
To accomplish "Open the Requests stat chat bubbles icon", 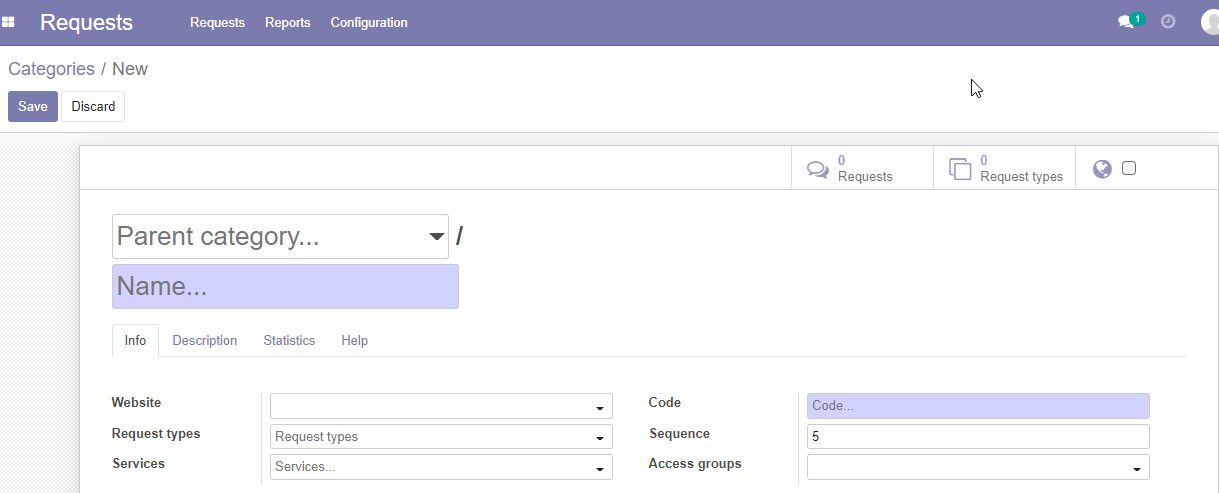I will point(818,169).
